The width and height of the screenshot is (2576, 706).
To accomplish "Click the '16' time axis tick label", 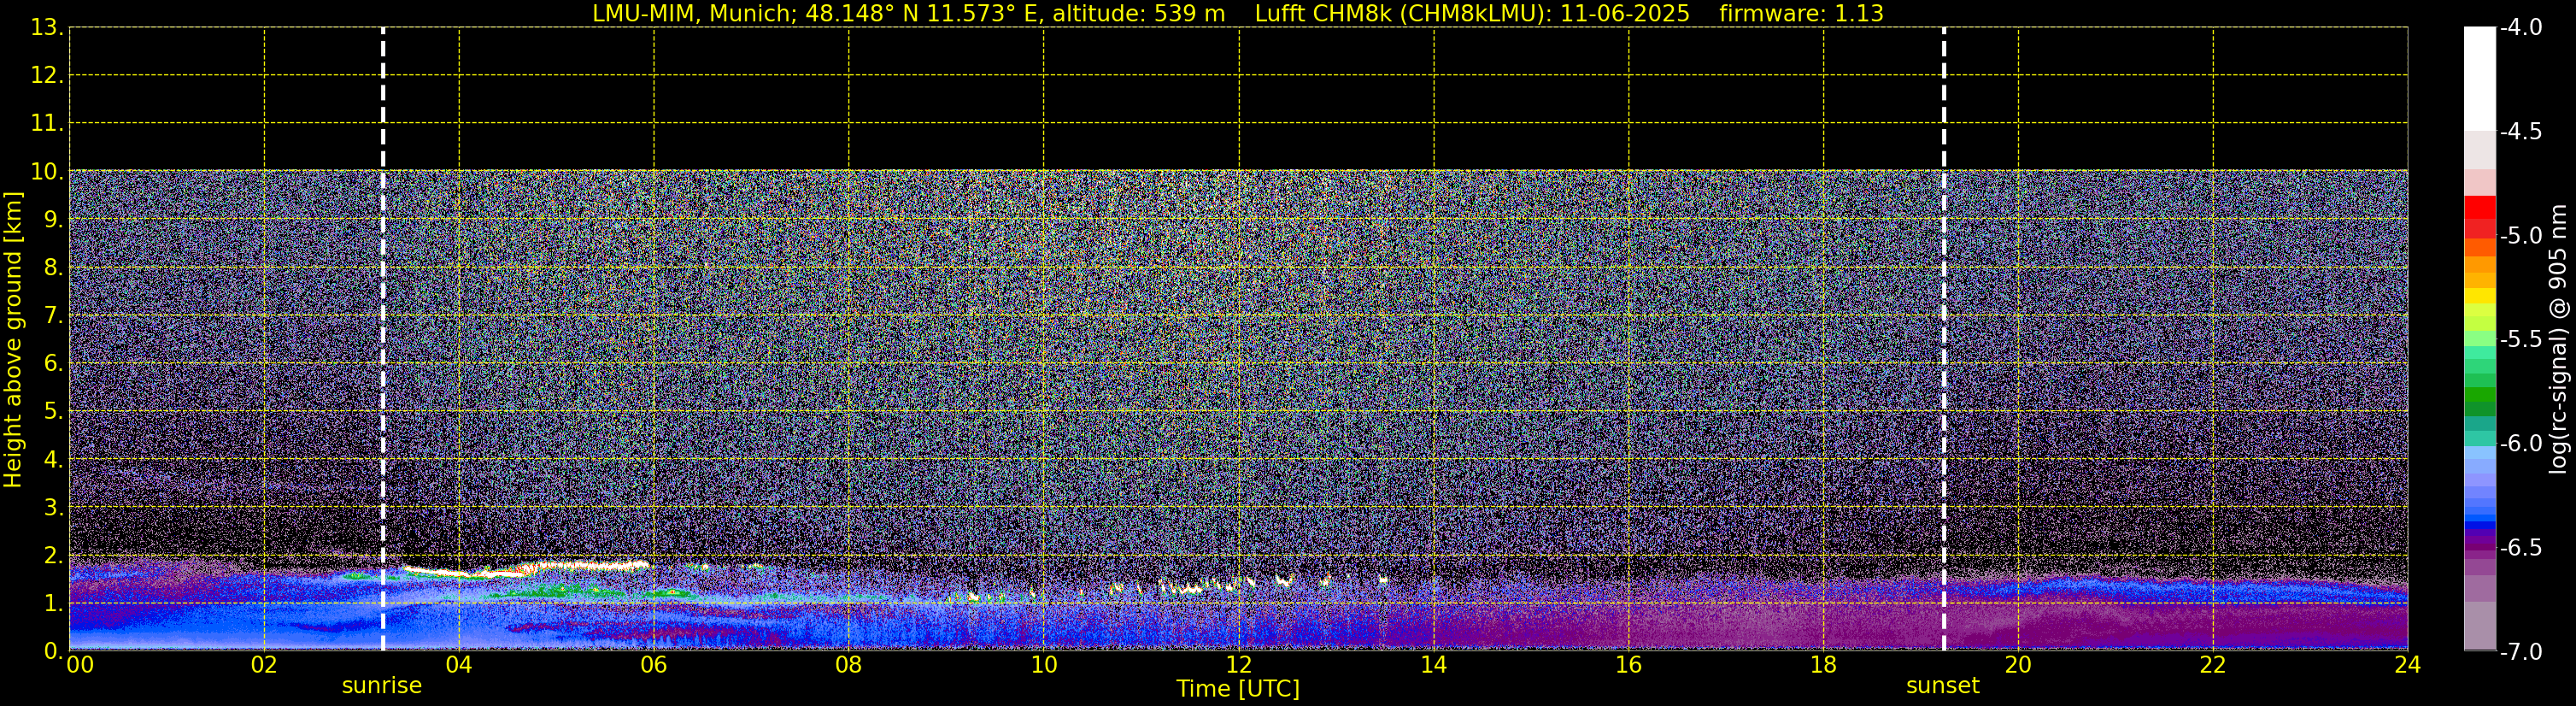I will pos(1629,665).
